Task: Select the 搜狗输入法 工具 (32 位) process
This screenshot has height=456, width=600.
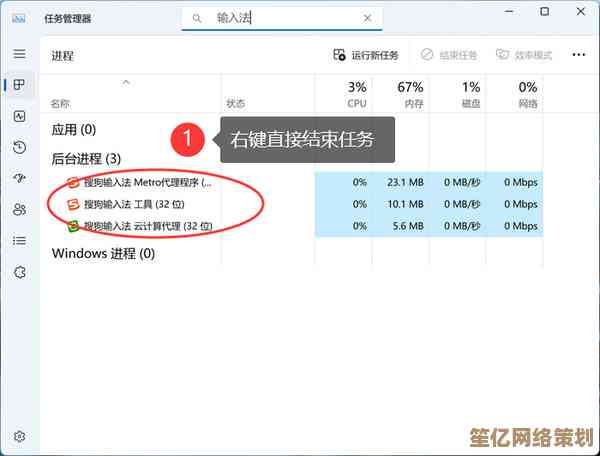Action: [140, 204]
